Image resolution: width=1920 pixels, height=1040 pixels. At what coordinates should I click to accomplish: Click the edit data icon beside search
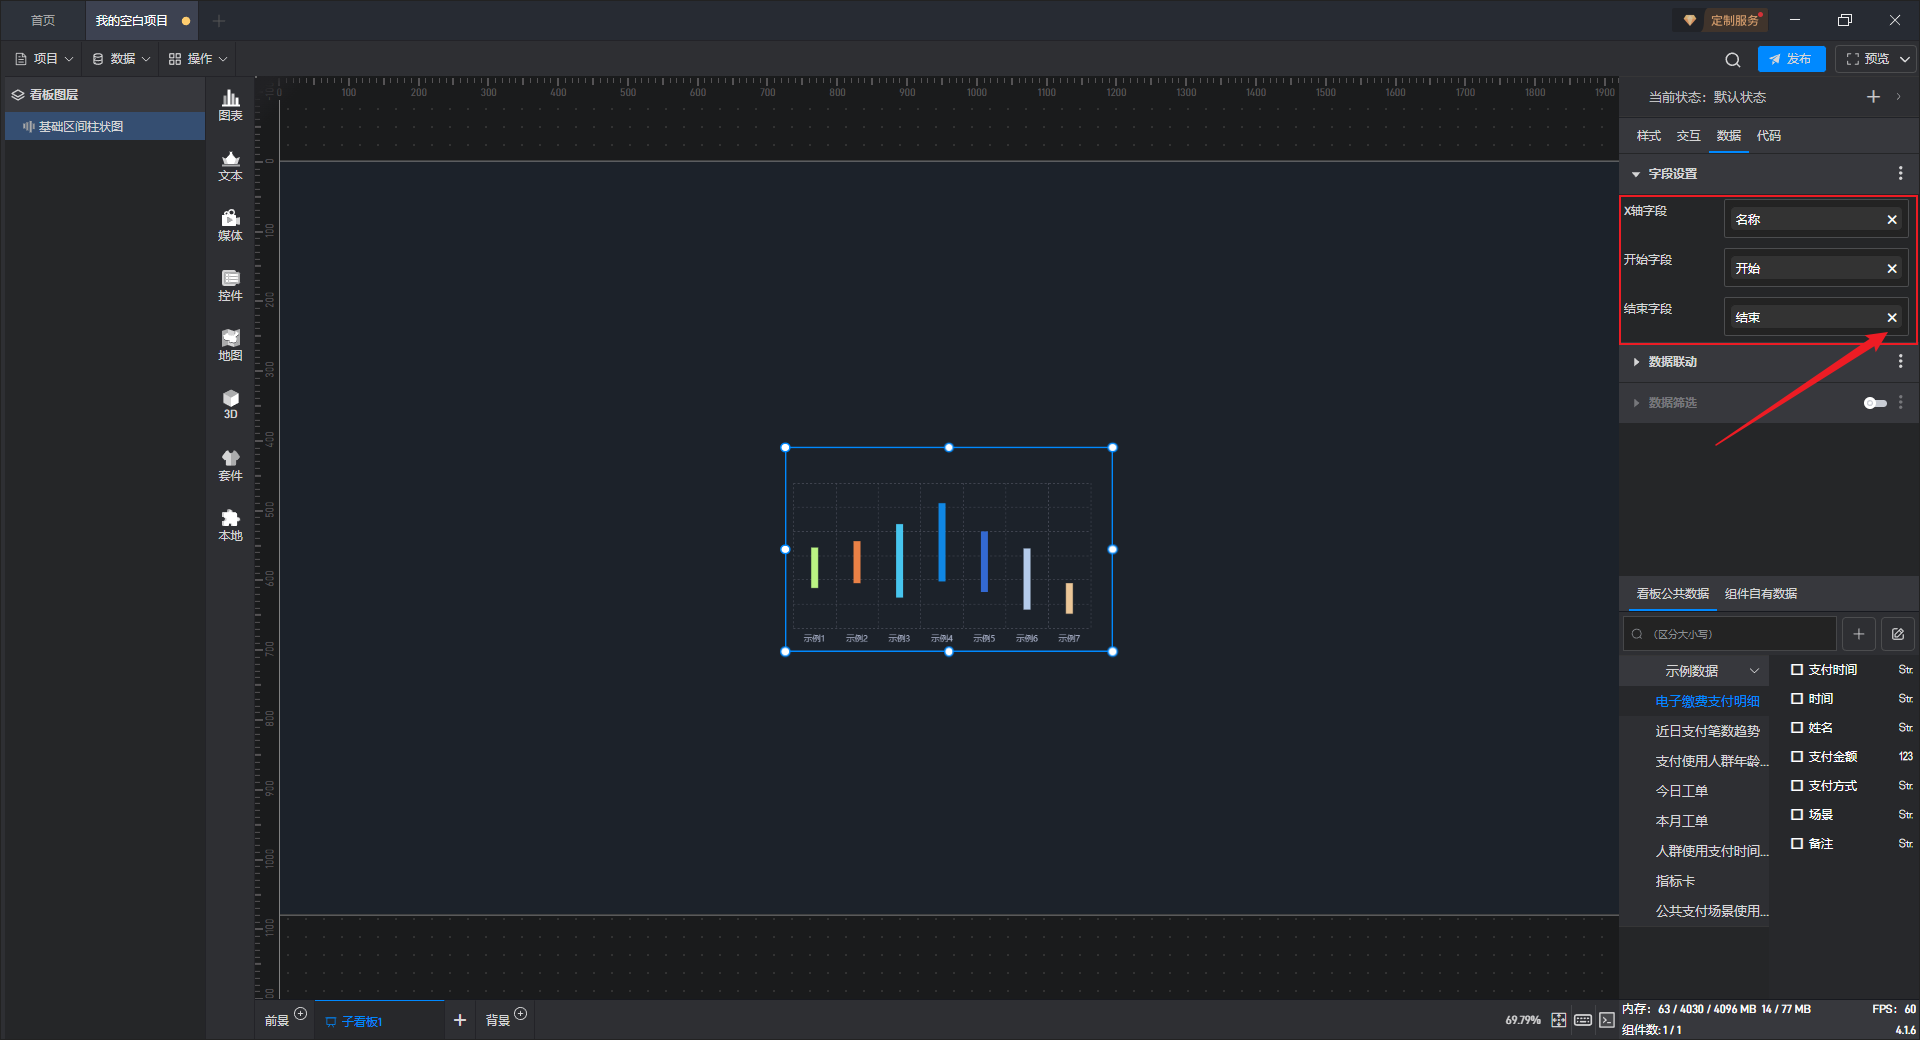[1898, 634]
